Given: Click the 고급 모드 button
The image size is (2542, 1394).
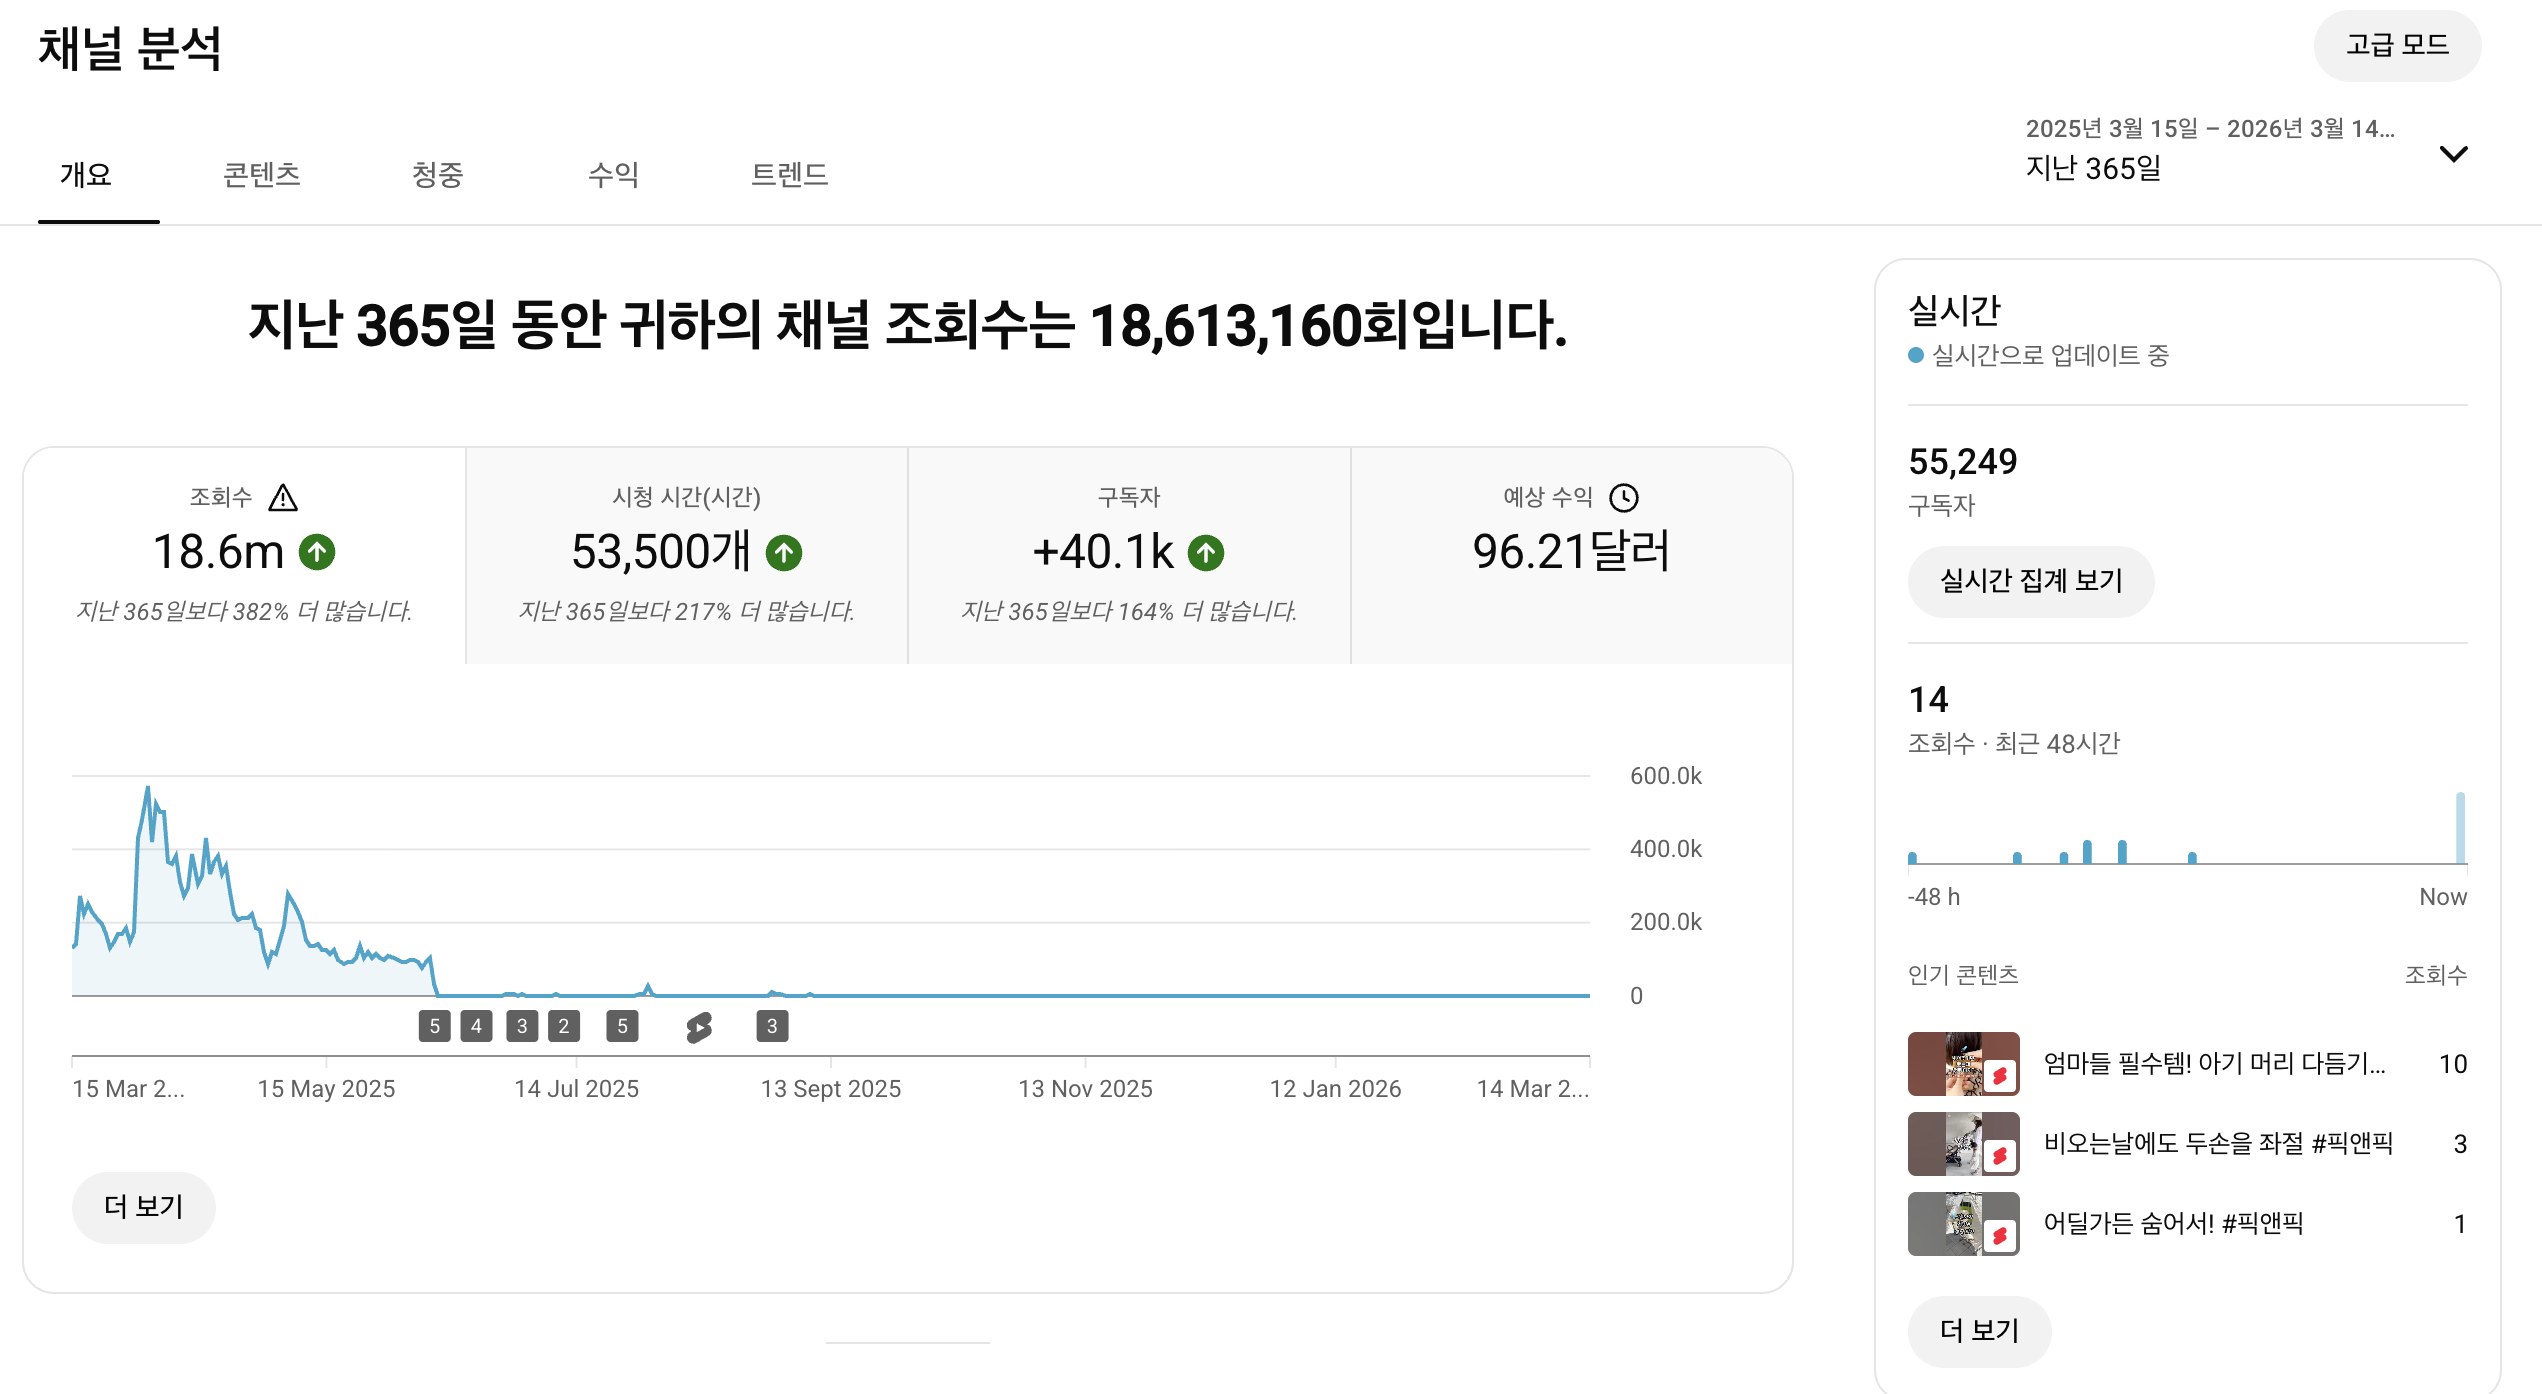Looking at the screenshot, I should pyautogui.click(x=2396, y=46).
